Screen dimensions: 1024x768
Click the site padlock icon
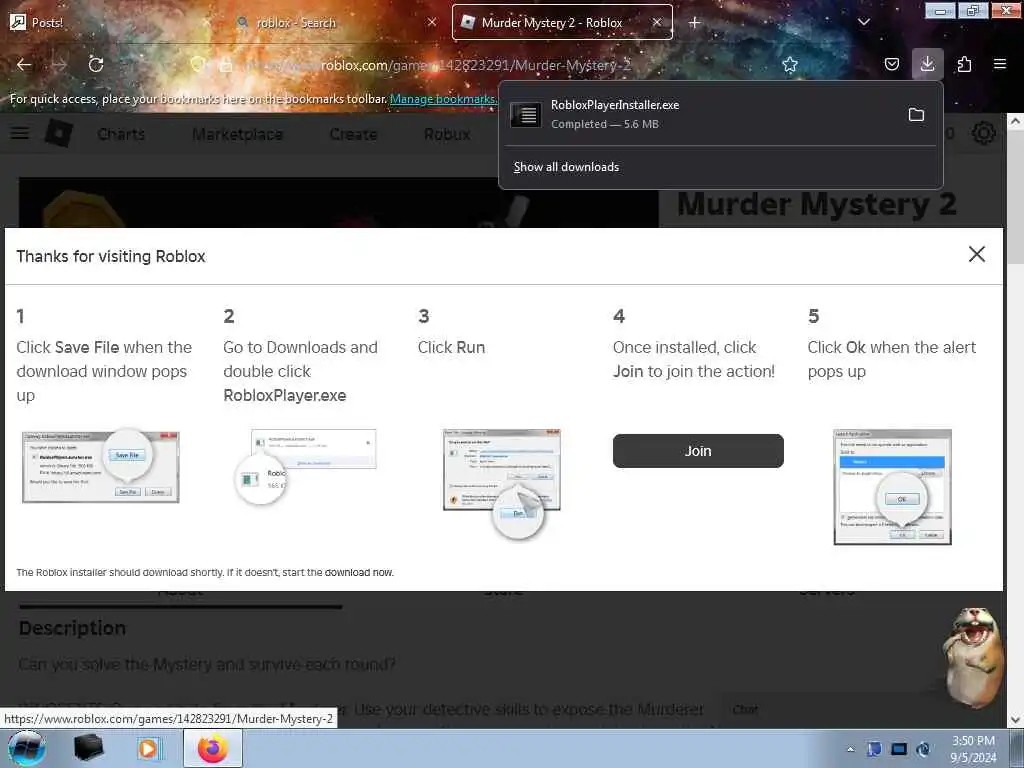(226, 65)
